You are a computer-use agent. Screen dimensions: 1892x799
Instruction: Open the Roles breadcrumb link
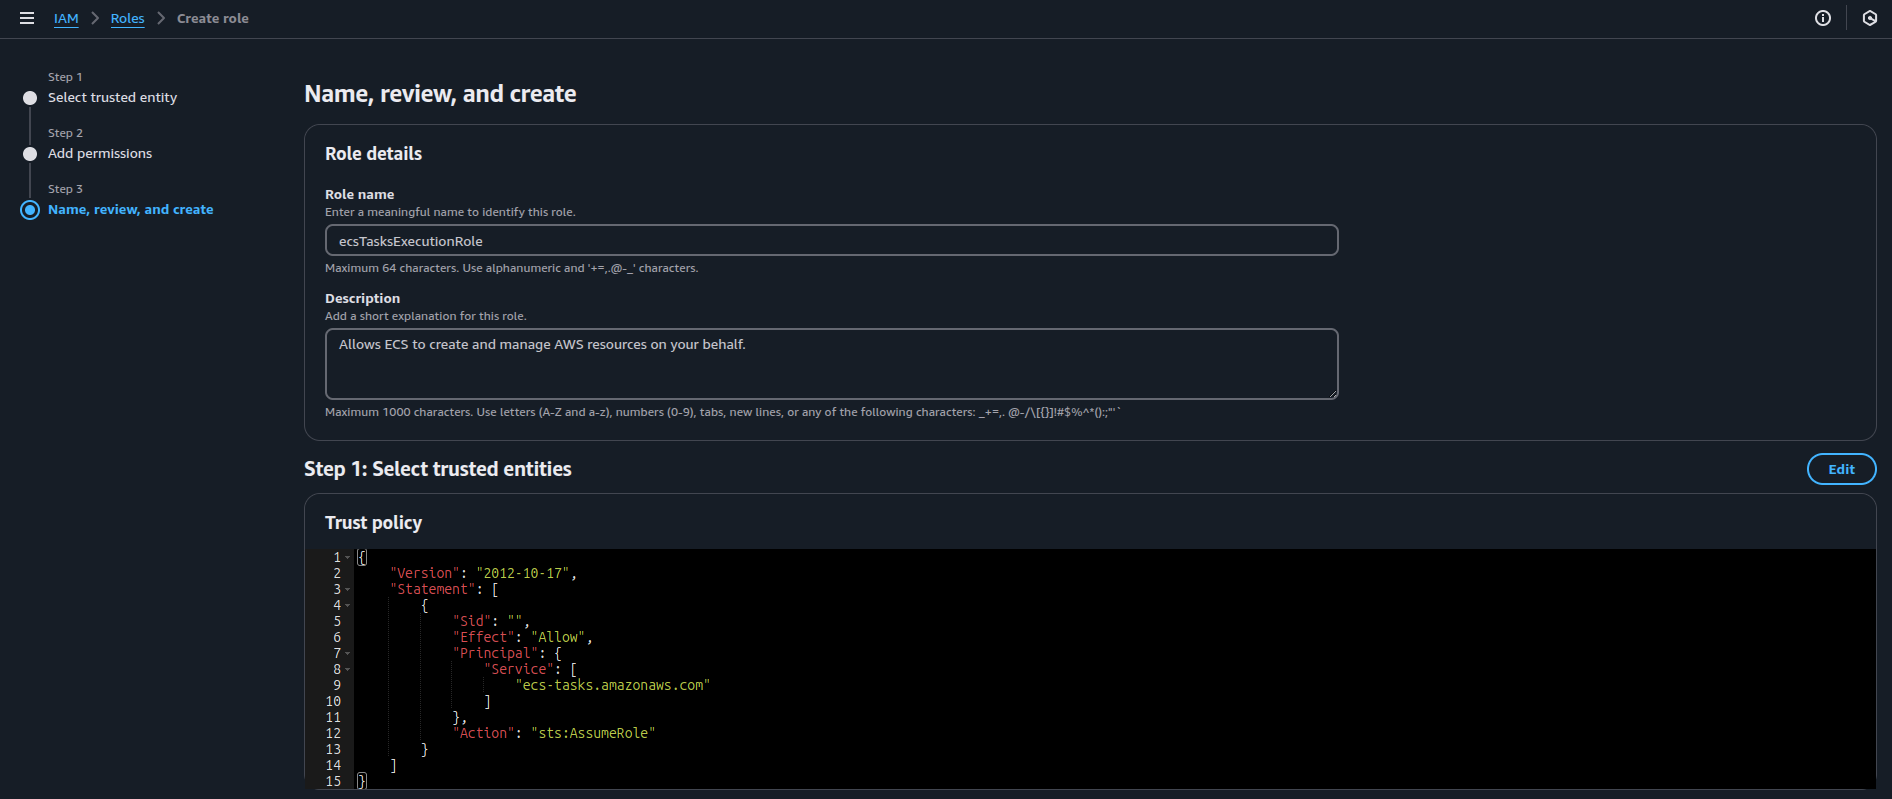[127, 18]
